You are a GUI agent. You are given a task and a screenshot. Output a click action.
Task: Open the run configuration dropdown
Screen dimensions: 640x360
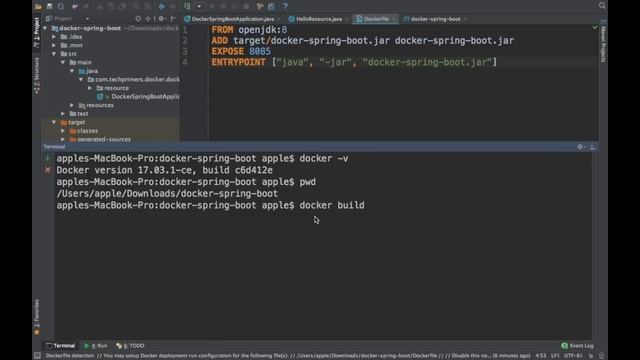pyautogui.click(x=199, y=6)
